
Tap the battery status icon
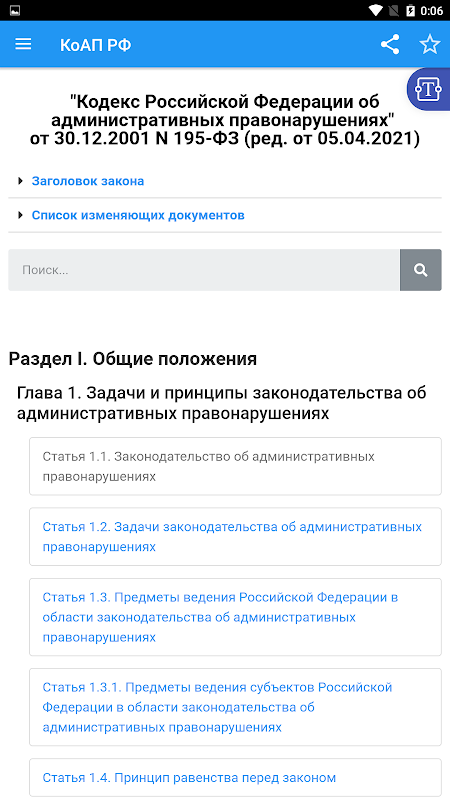pyautogui.click(x=410, y=10)
